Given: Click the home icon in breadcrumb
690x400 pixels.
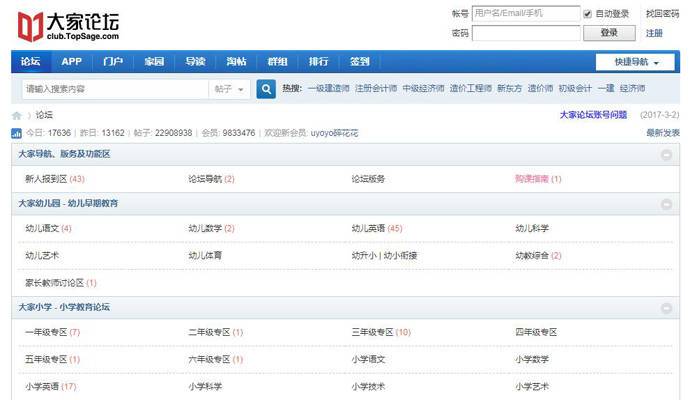Looking at the screenshot, I should pos(16,115).
